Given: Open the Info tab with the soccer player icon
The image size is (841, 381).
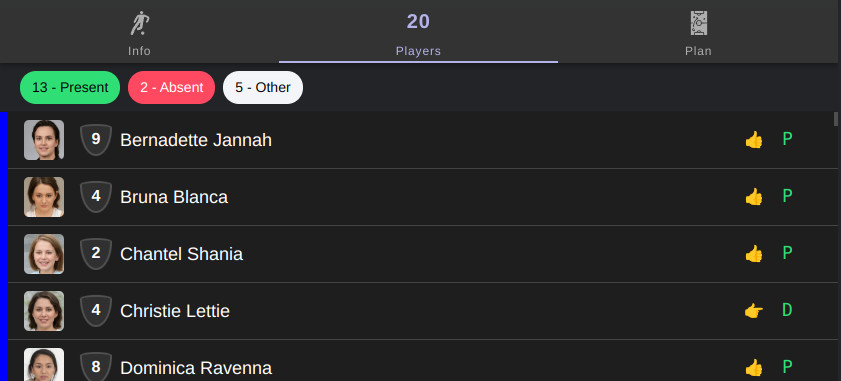Looking at the screenshot, I should pyautogui.click(x=139, y=32).
